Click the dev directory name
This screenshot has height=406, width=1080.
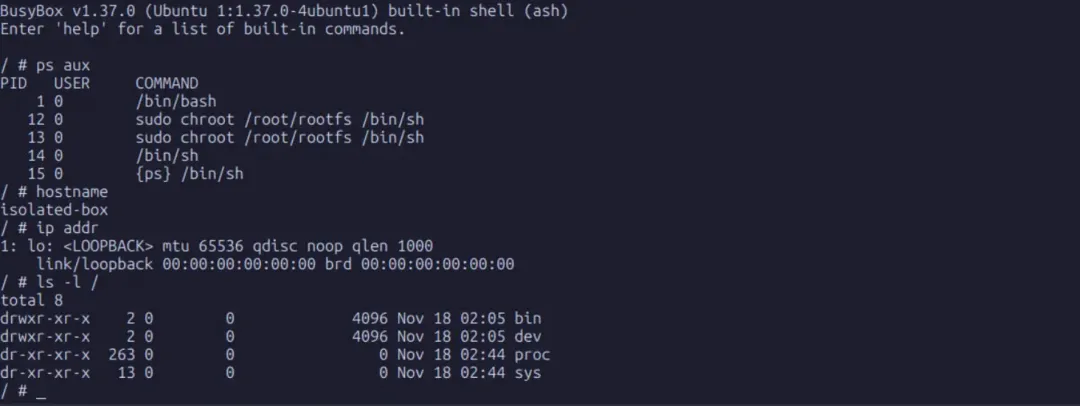(527, 336)
